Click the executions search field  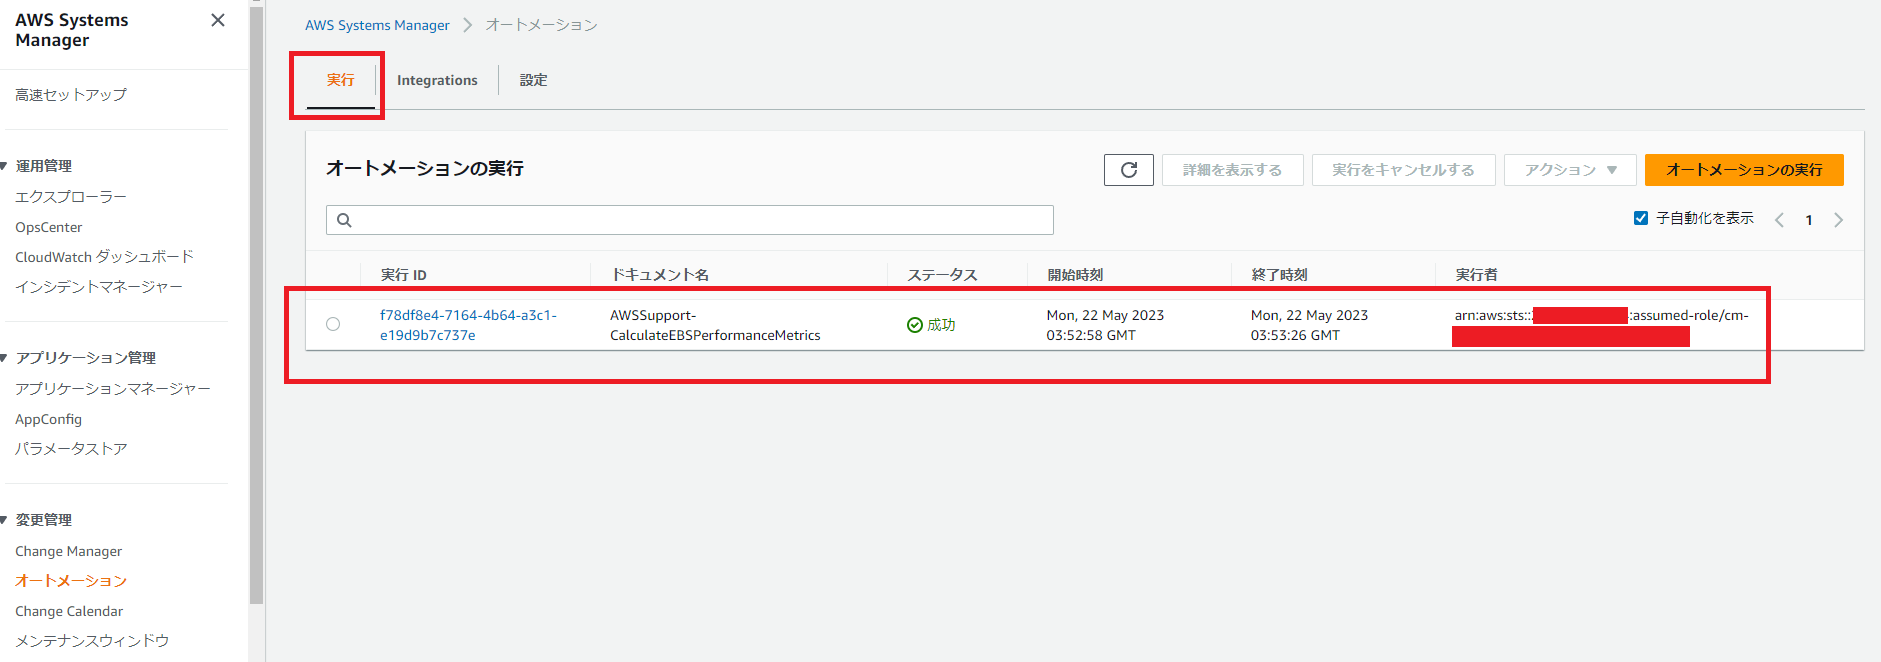pyautogui.click(x=690, y=220)
